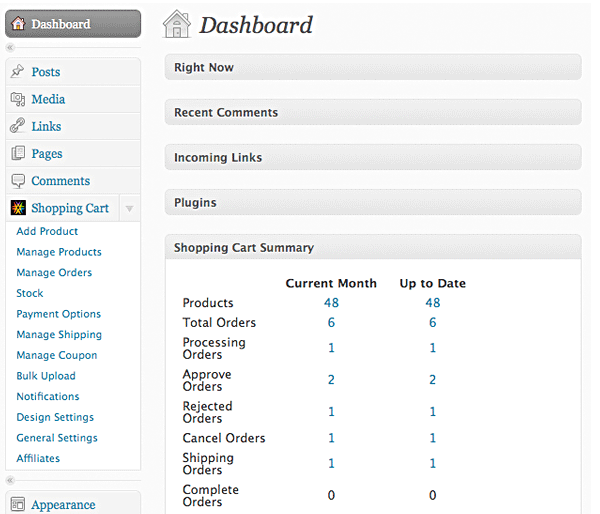
Task: Open Manage Orders page
Action: [54, 273]
